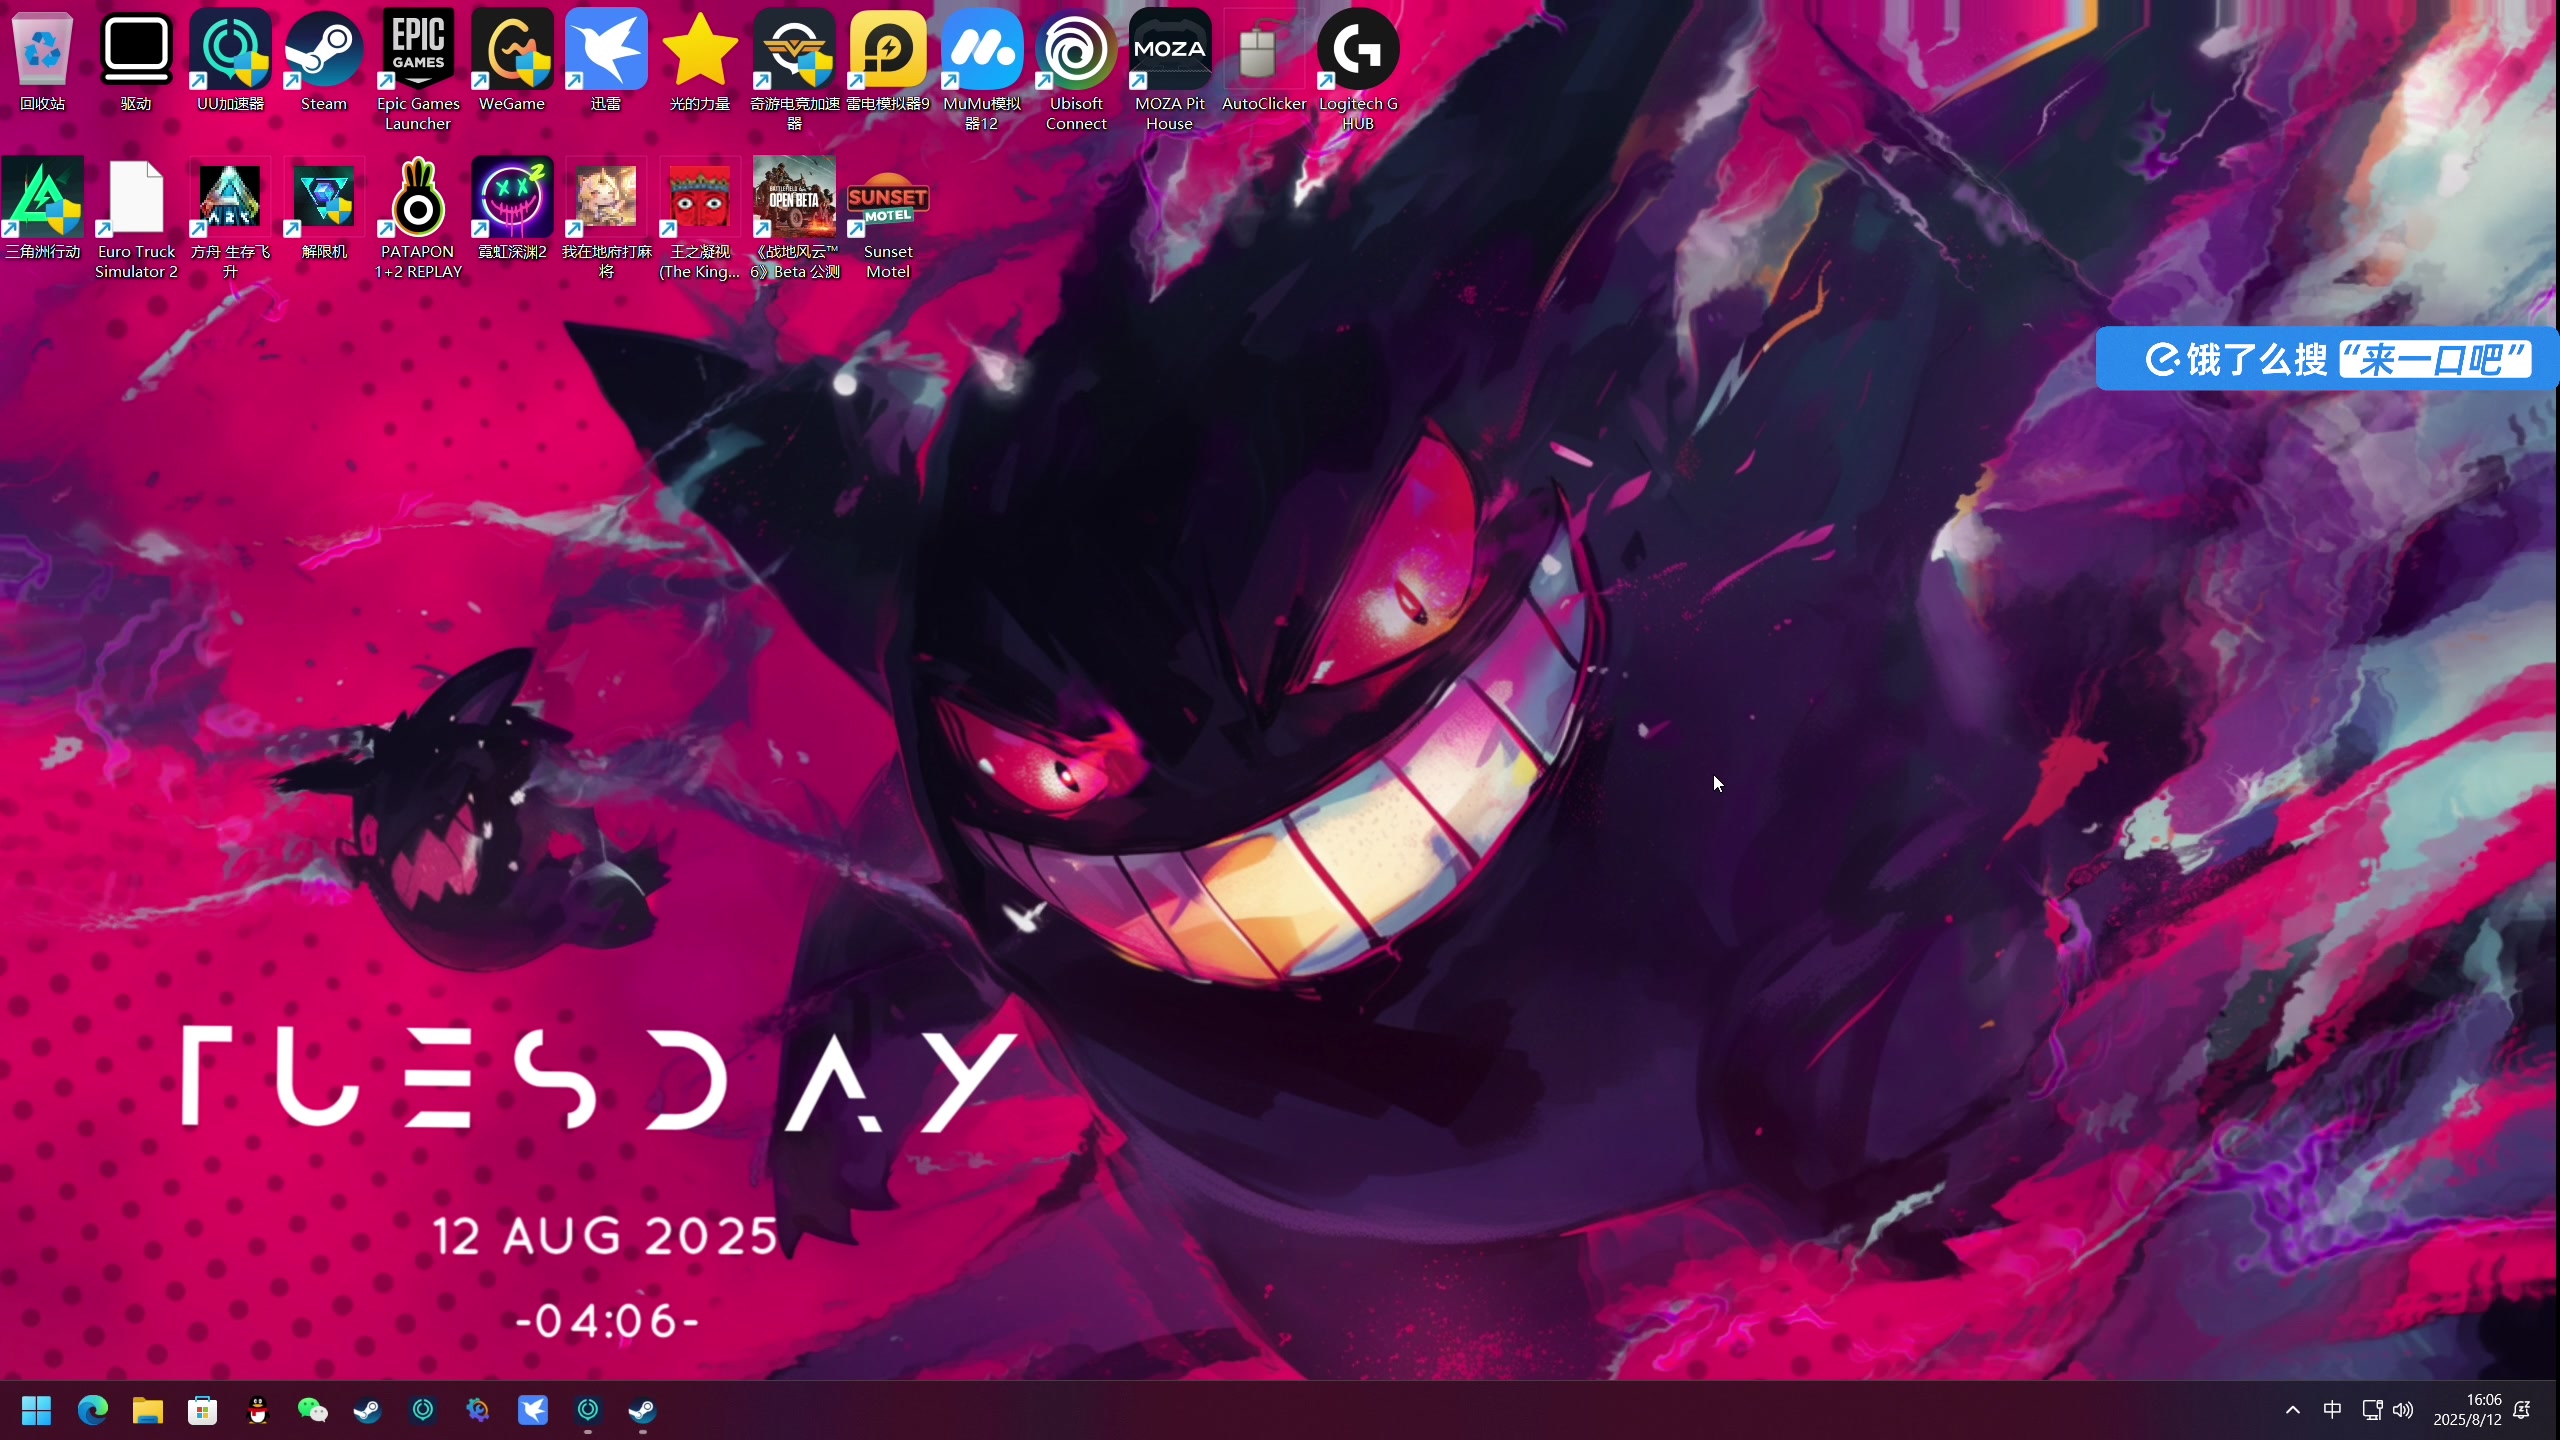Open the Windows Start menu
Image resolution: width=2560 pixels, height=1440 pixels.
(37, 1410)
